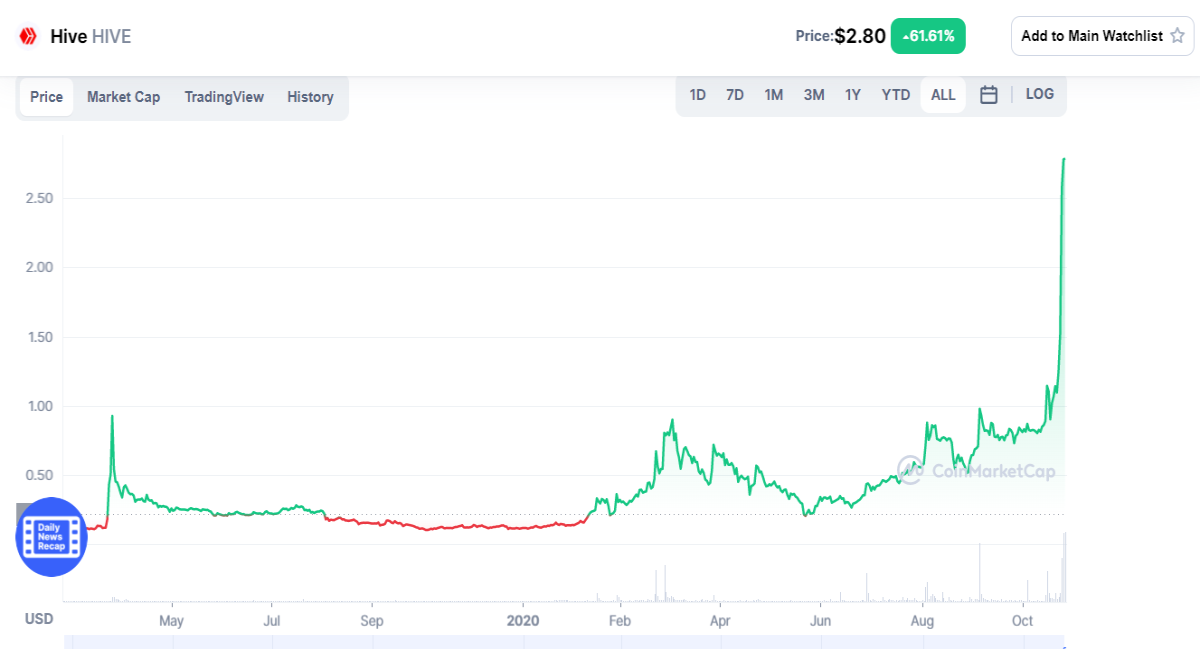Click the Jul x-axis label
The image size is (1200, 649).
(x=272, y=620)
